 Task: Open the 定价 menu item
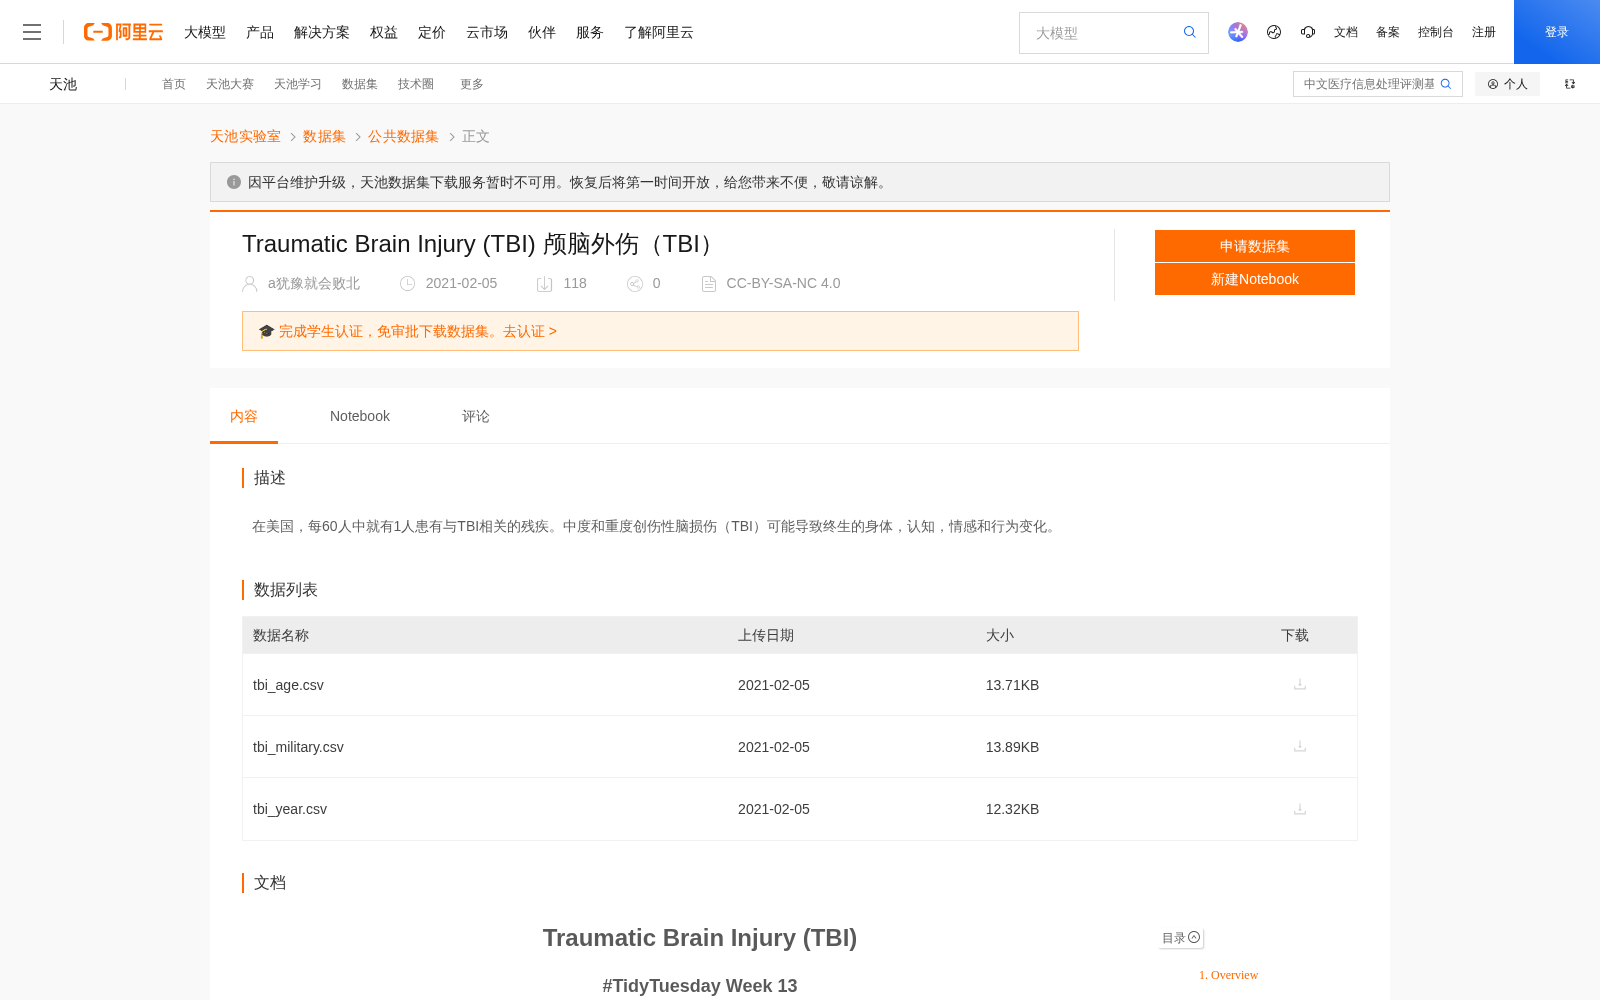coord(432,32)
